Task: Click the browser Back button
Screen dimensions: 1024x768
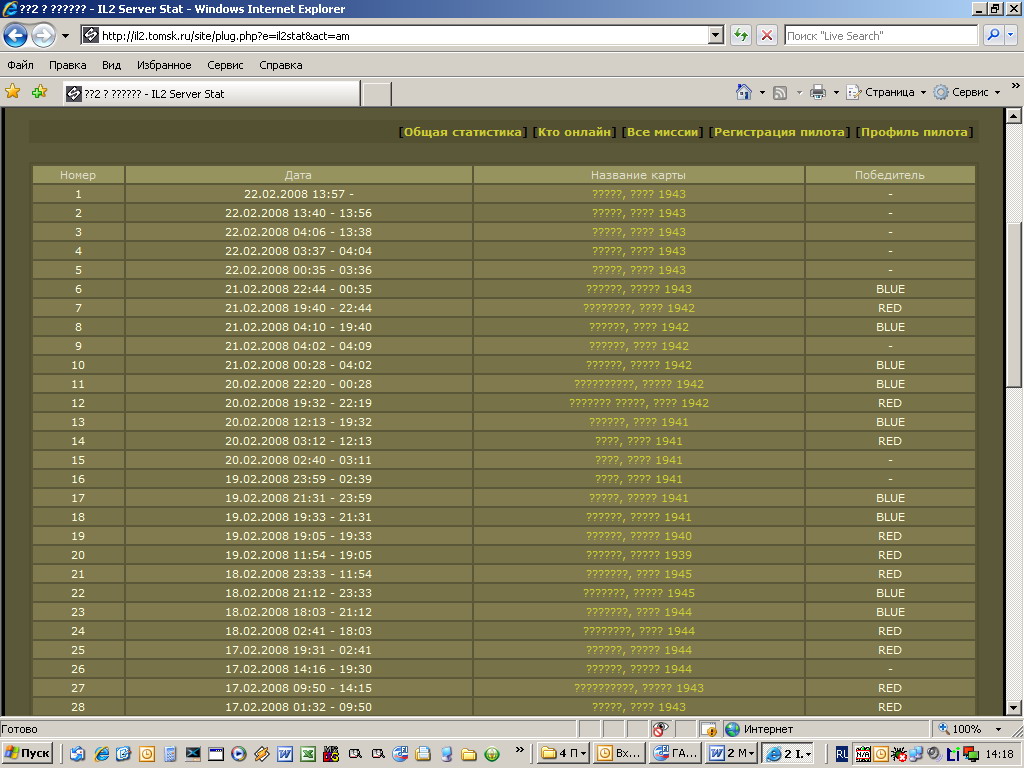Action: point(16,36)
